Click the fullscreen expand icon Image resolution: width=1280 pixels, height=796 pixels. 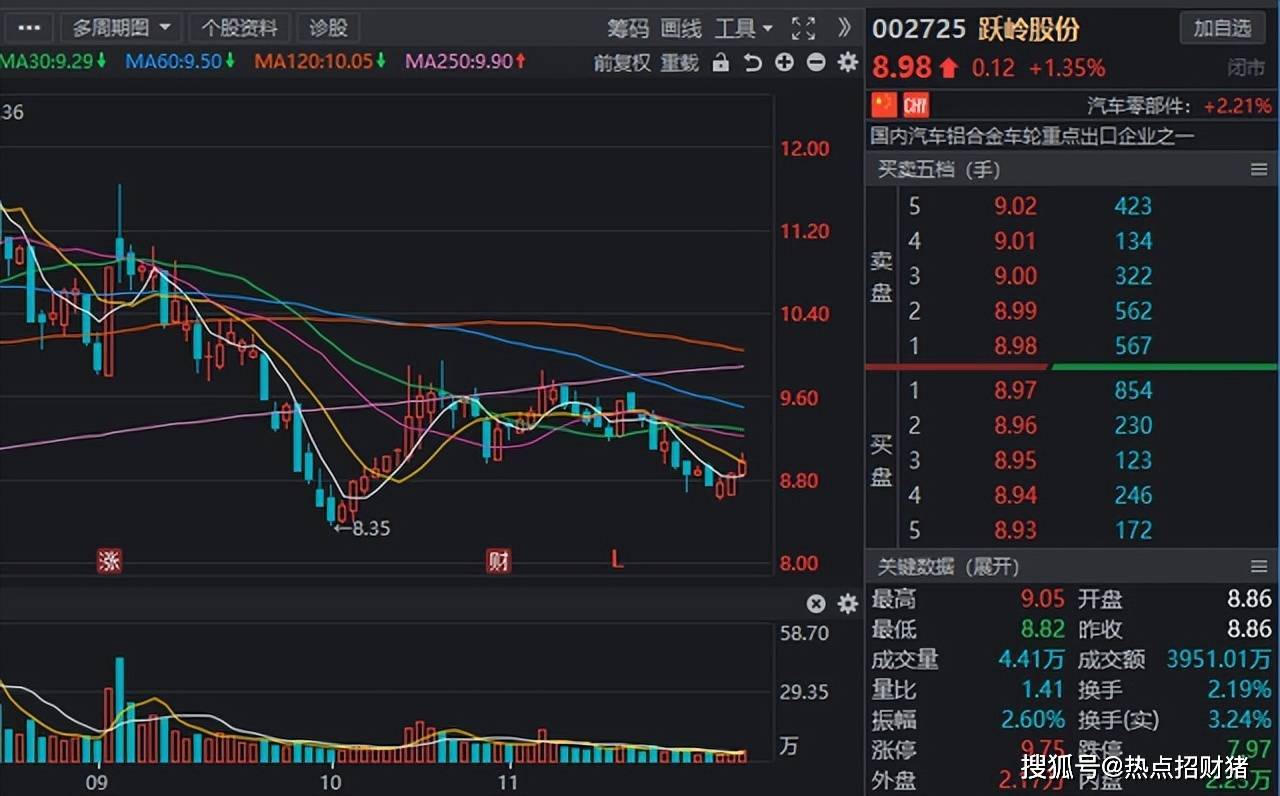pos(803,28)
